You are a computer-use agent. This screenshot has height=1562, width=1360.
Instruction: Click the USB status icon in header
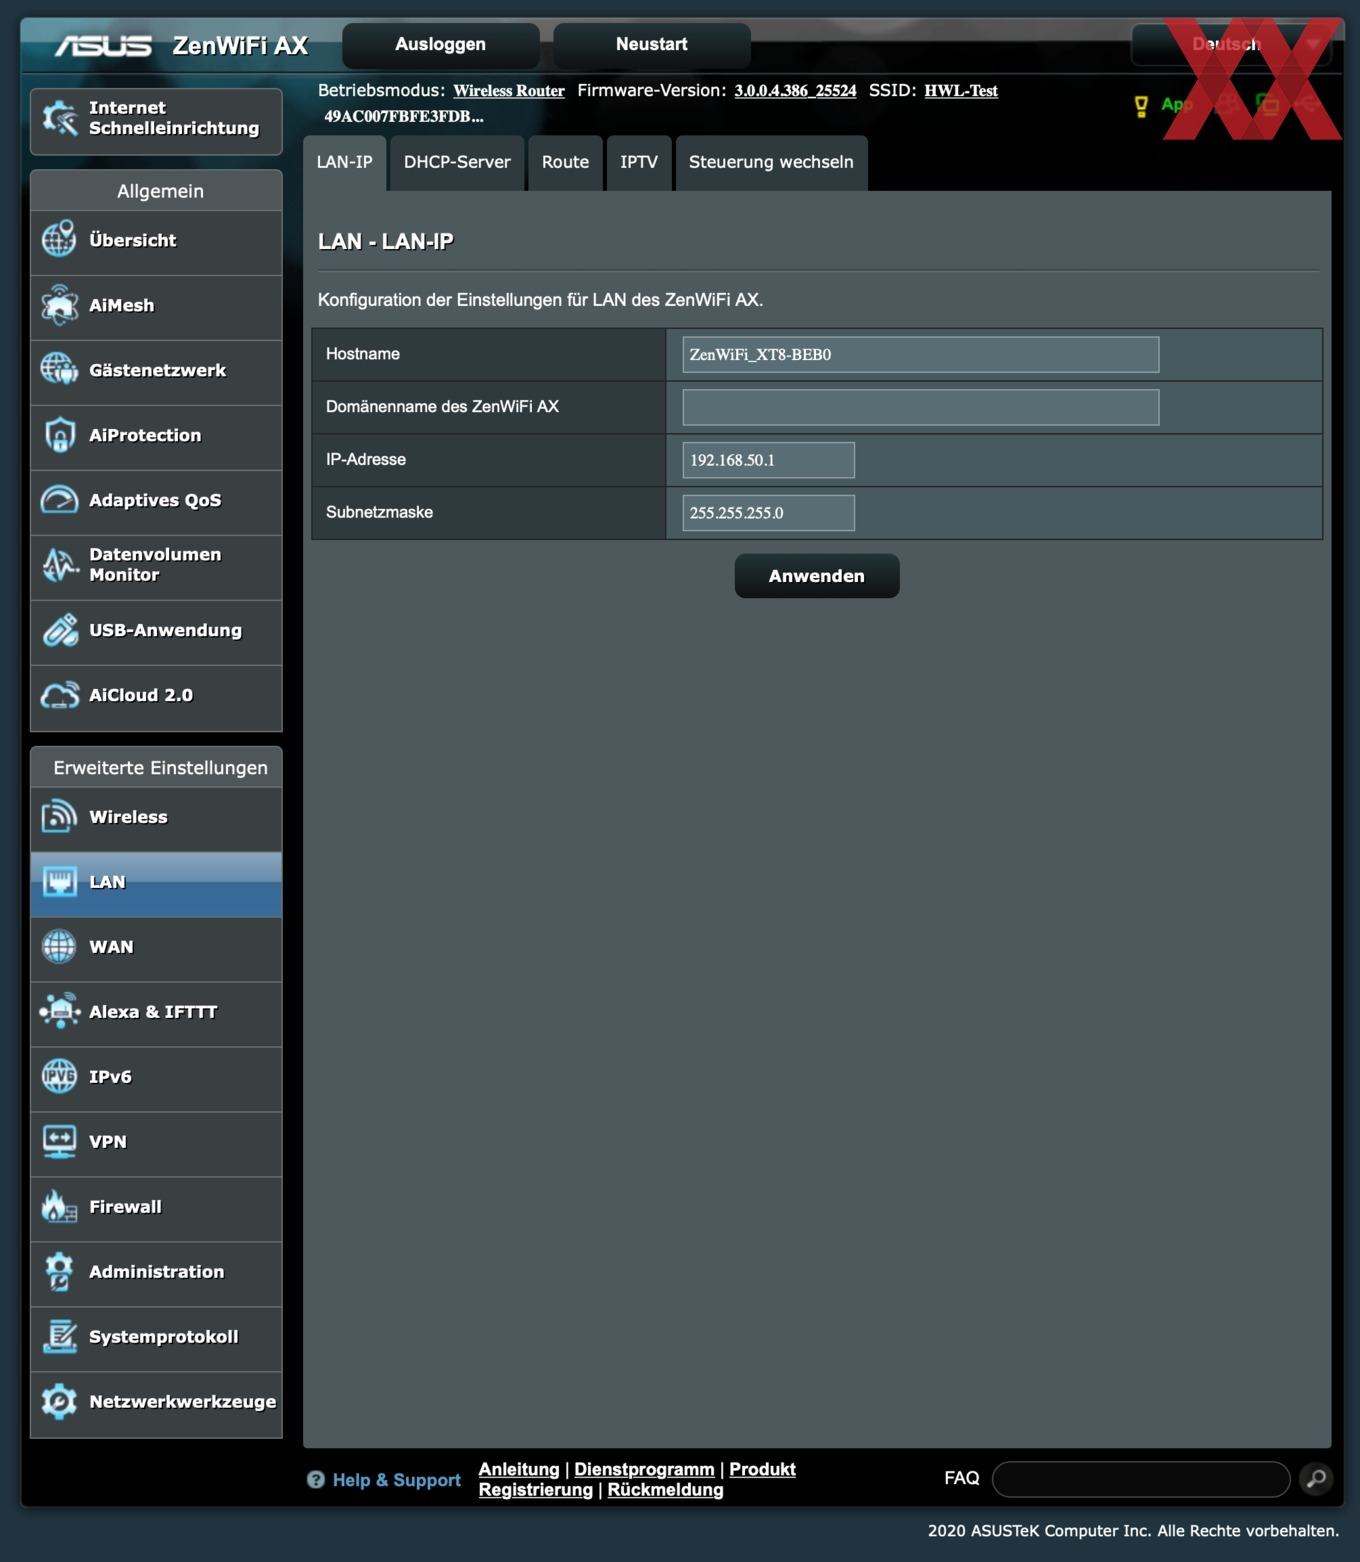(1306, 104)
